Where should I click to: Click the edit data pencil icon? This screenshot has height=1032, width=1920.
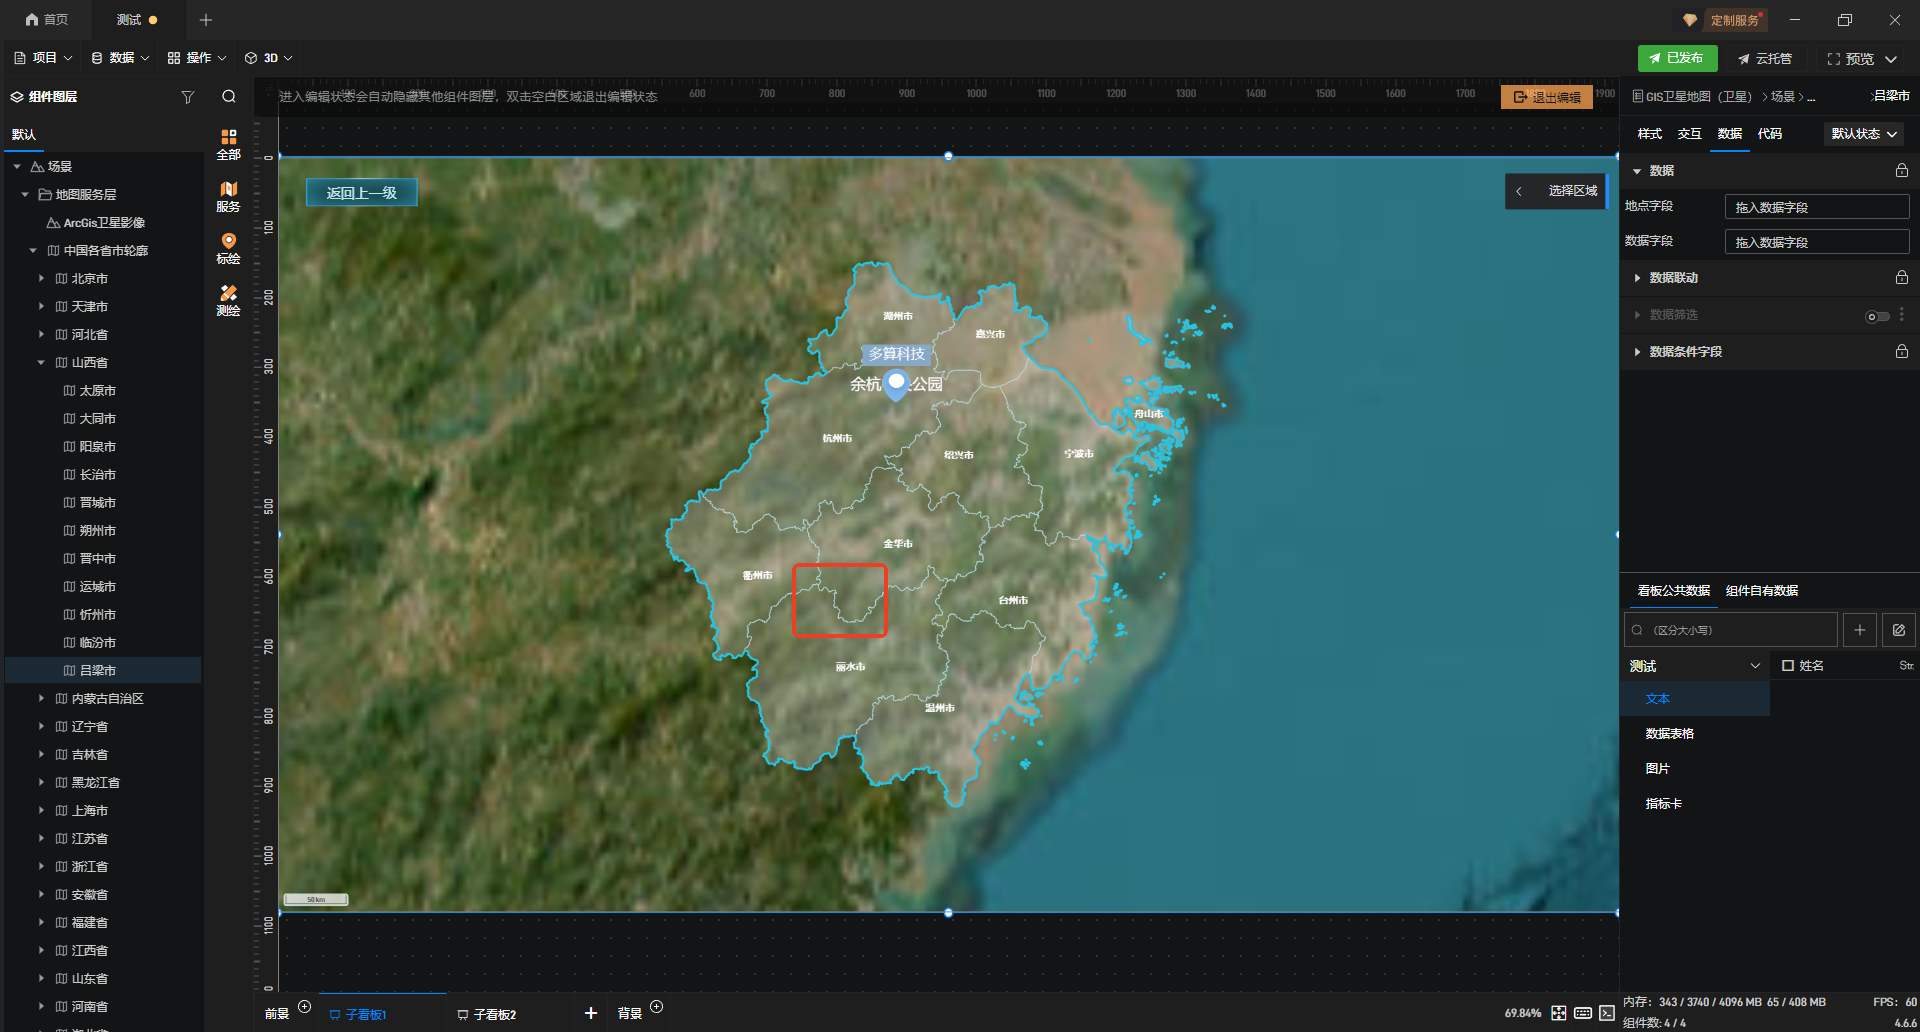1898,630
